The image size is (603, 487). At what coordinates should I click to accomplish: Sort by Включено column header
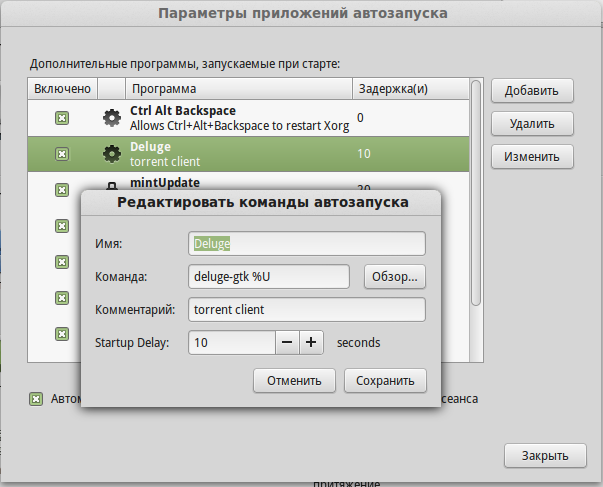click(x=62, y=89)
